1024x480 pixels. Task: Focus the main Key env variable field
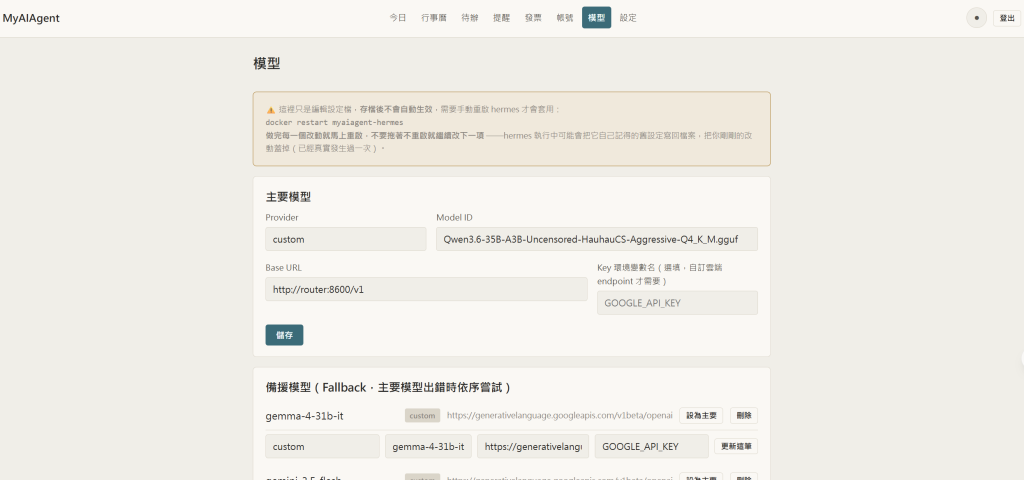tap(677, 303)
